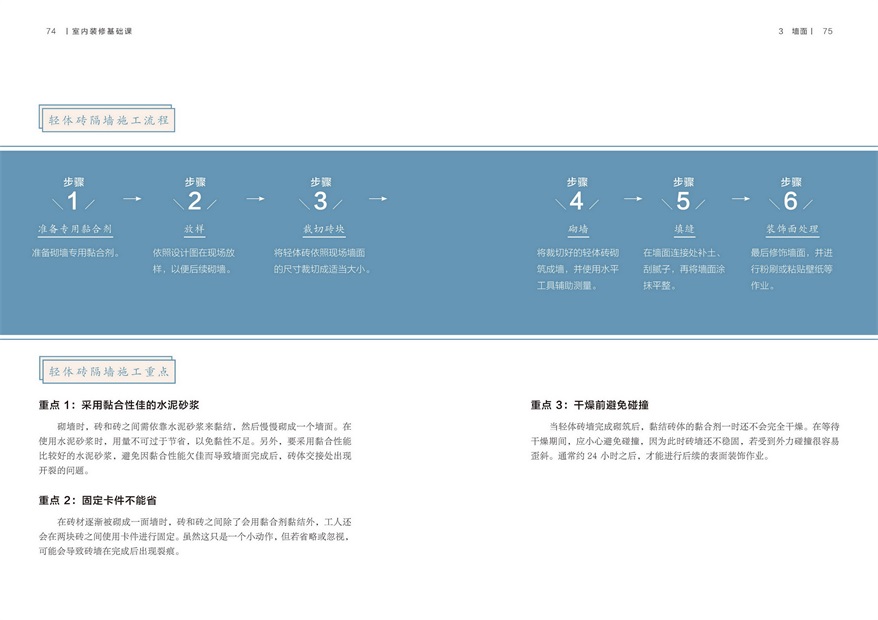Select the large step number 4

pos(577,202)
